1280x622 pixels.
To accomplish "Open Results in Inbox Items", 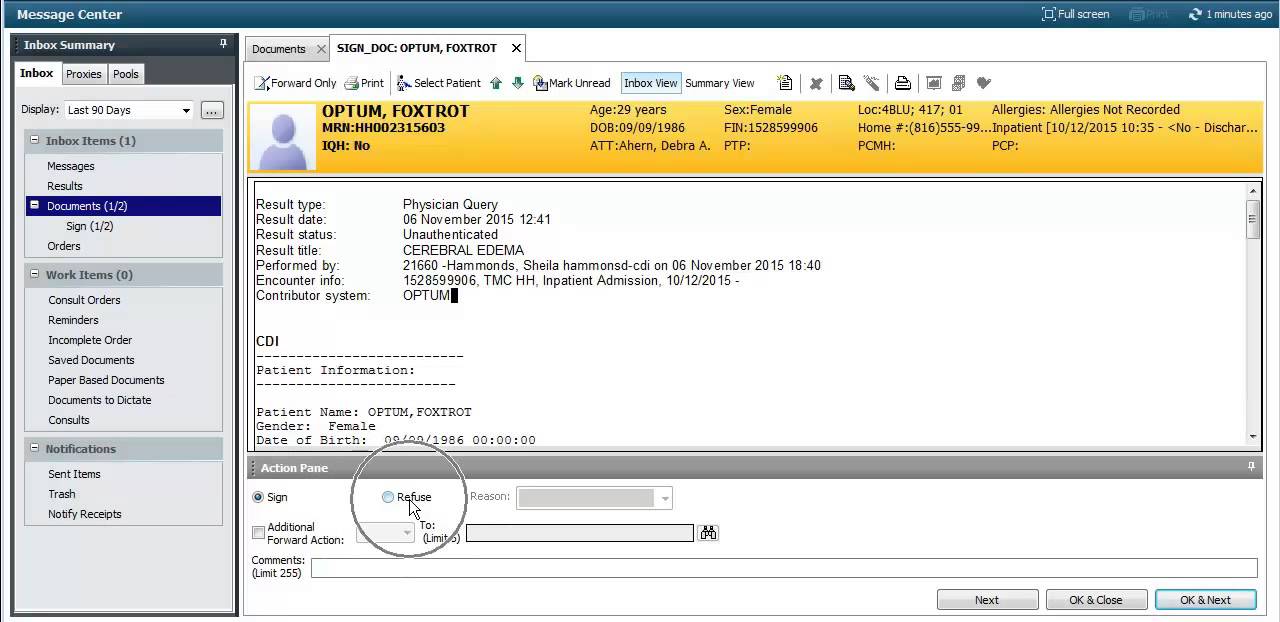I will [x=65, y=186].
